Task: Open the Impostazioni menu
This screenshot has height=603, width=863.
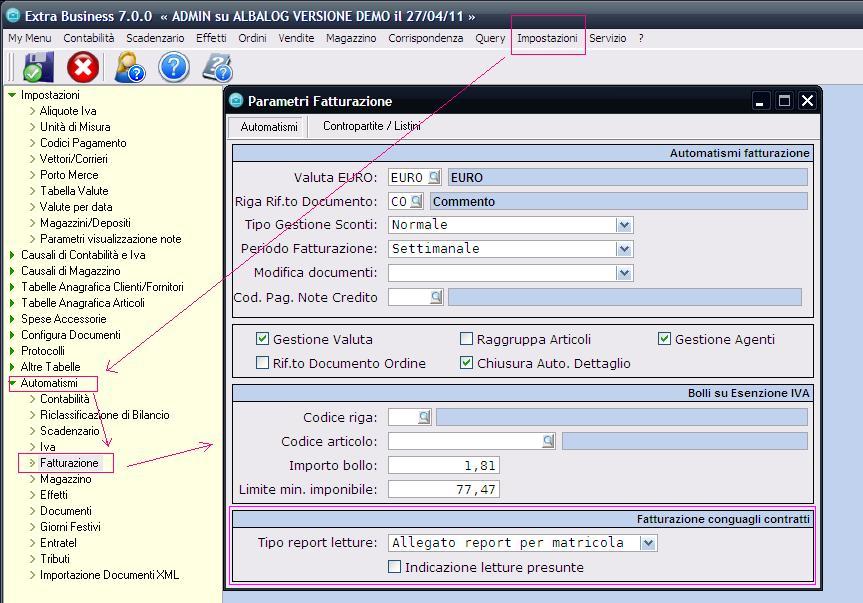Action: click(547, 38)
